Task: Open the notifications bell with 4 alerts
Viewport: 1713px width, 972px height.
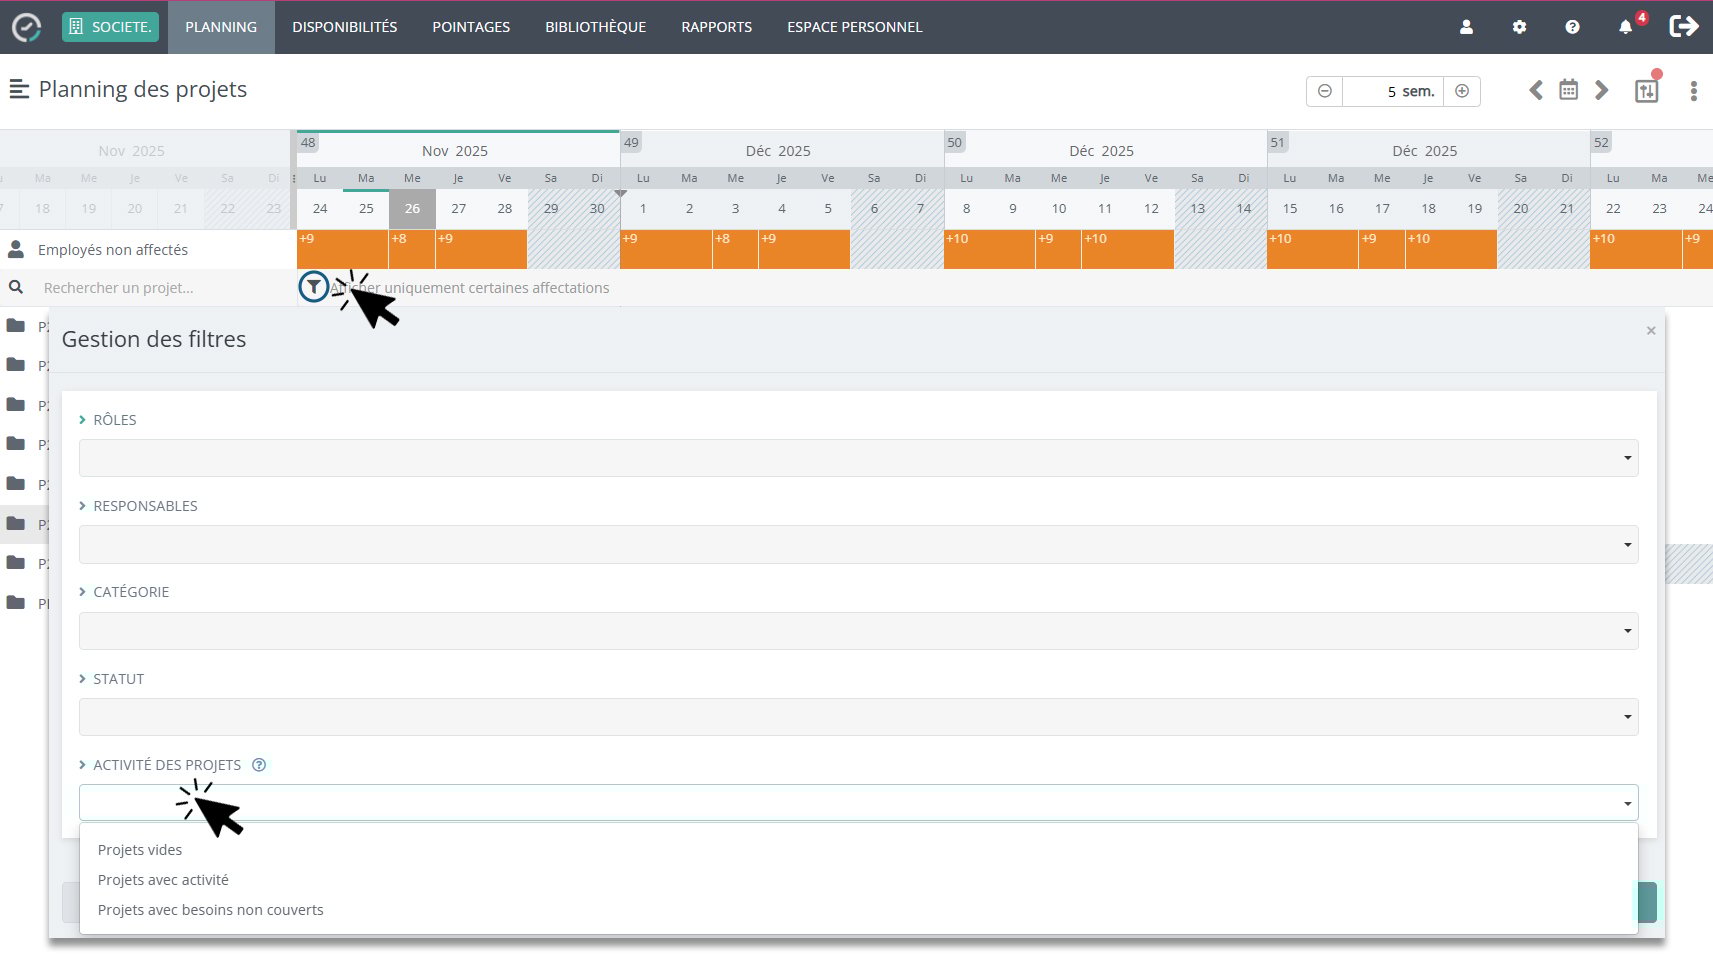Action: click(x=1623, y=28)
